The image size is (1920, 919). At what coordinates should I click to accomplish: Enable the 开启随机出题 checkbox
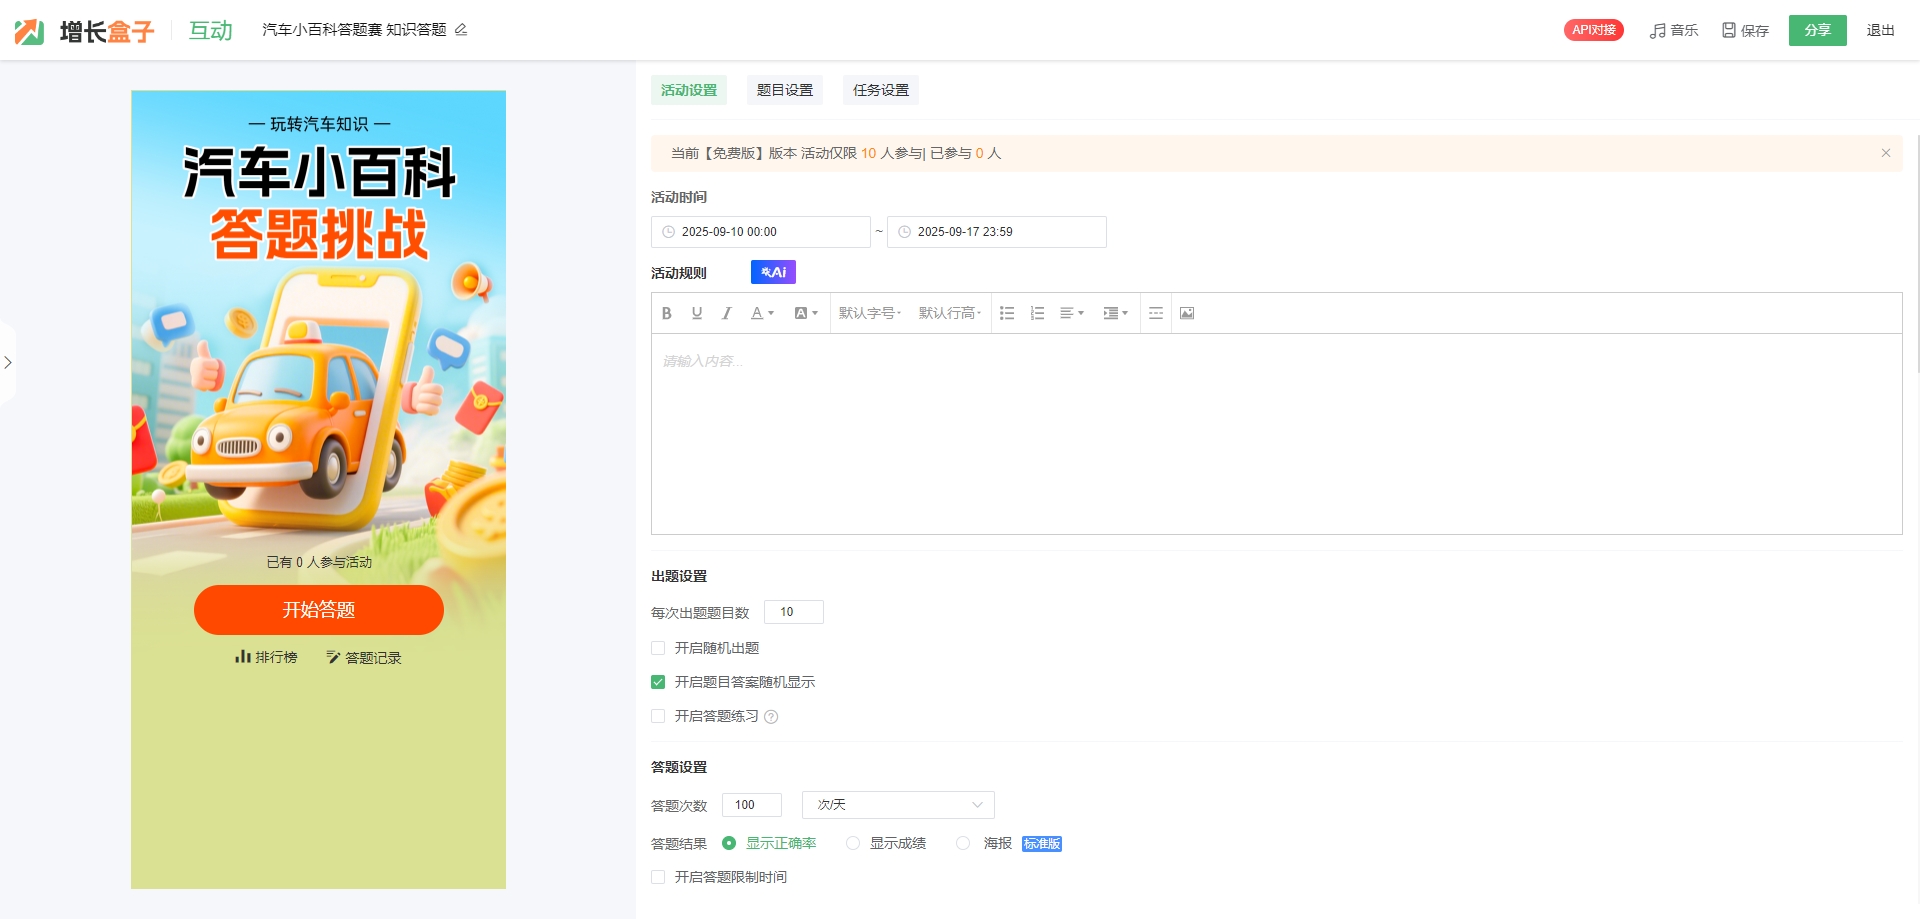pos(658,648)
